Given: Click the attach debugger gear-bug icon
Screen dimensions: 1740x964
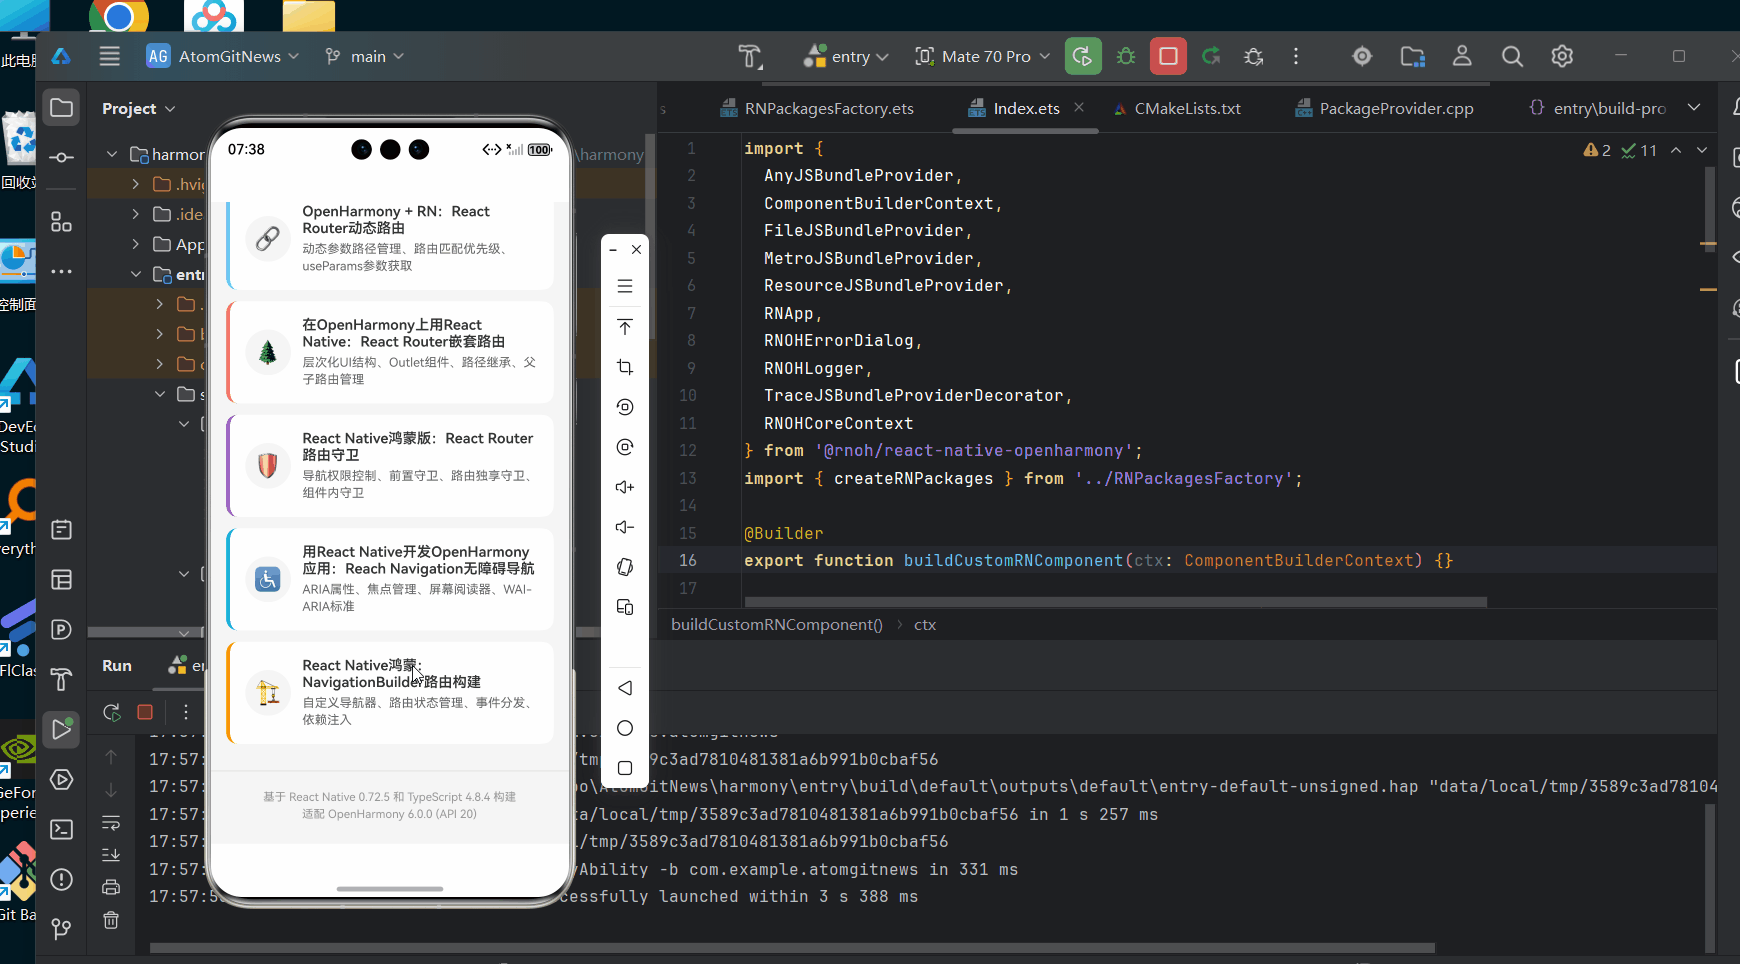Looking at the screenshot, I should [x=1254, y=56].
